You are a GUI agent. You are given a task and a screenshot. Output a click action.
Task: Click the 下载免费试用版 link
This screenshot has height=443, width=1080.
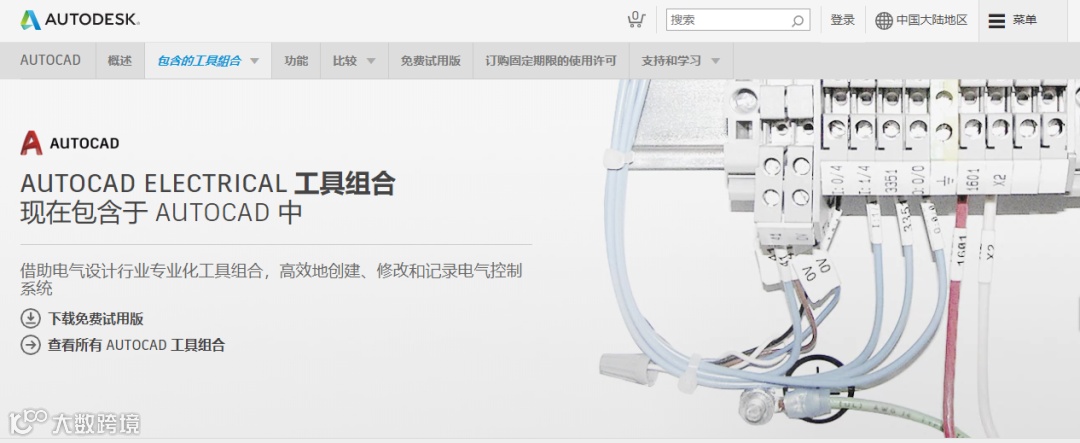(x=95, y=319)
